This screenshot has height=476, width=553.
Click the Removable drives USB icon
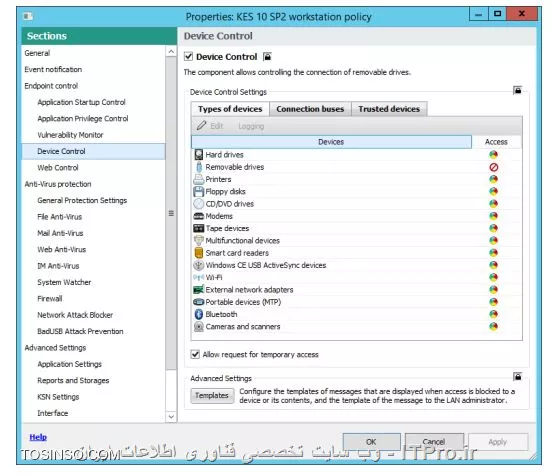click(x=199, y=167)
